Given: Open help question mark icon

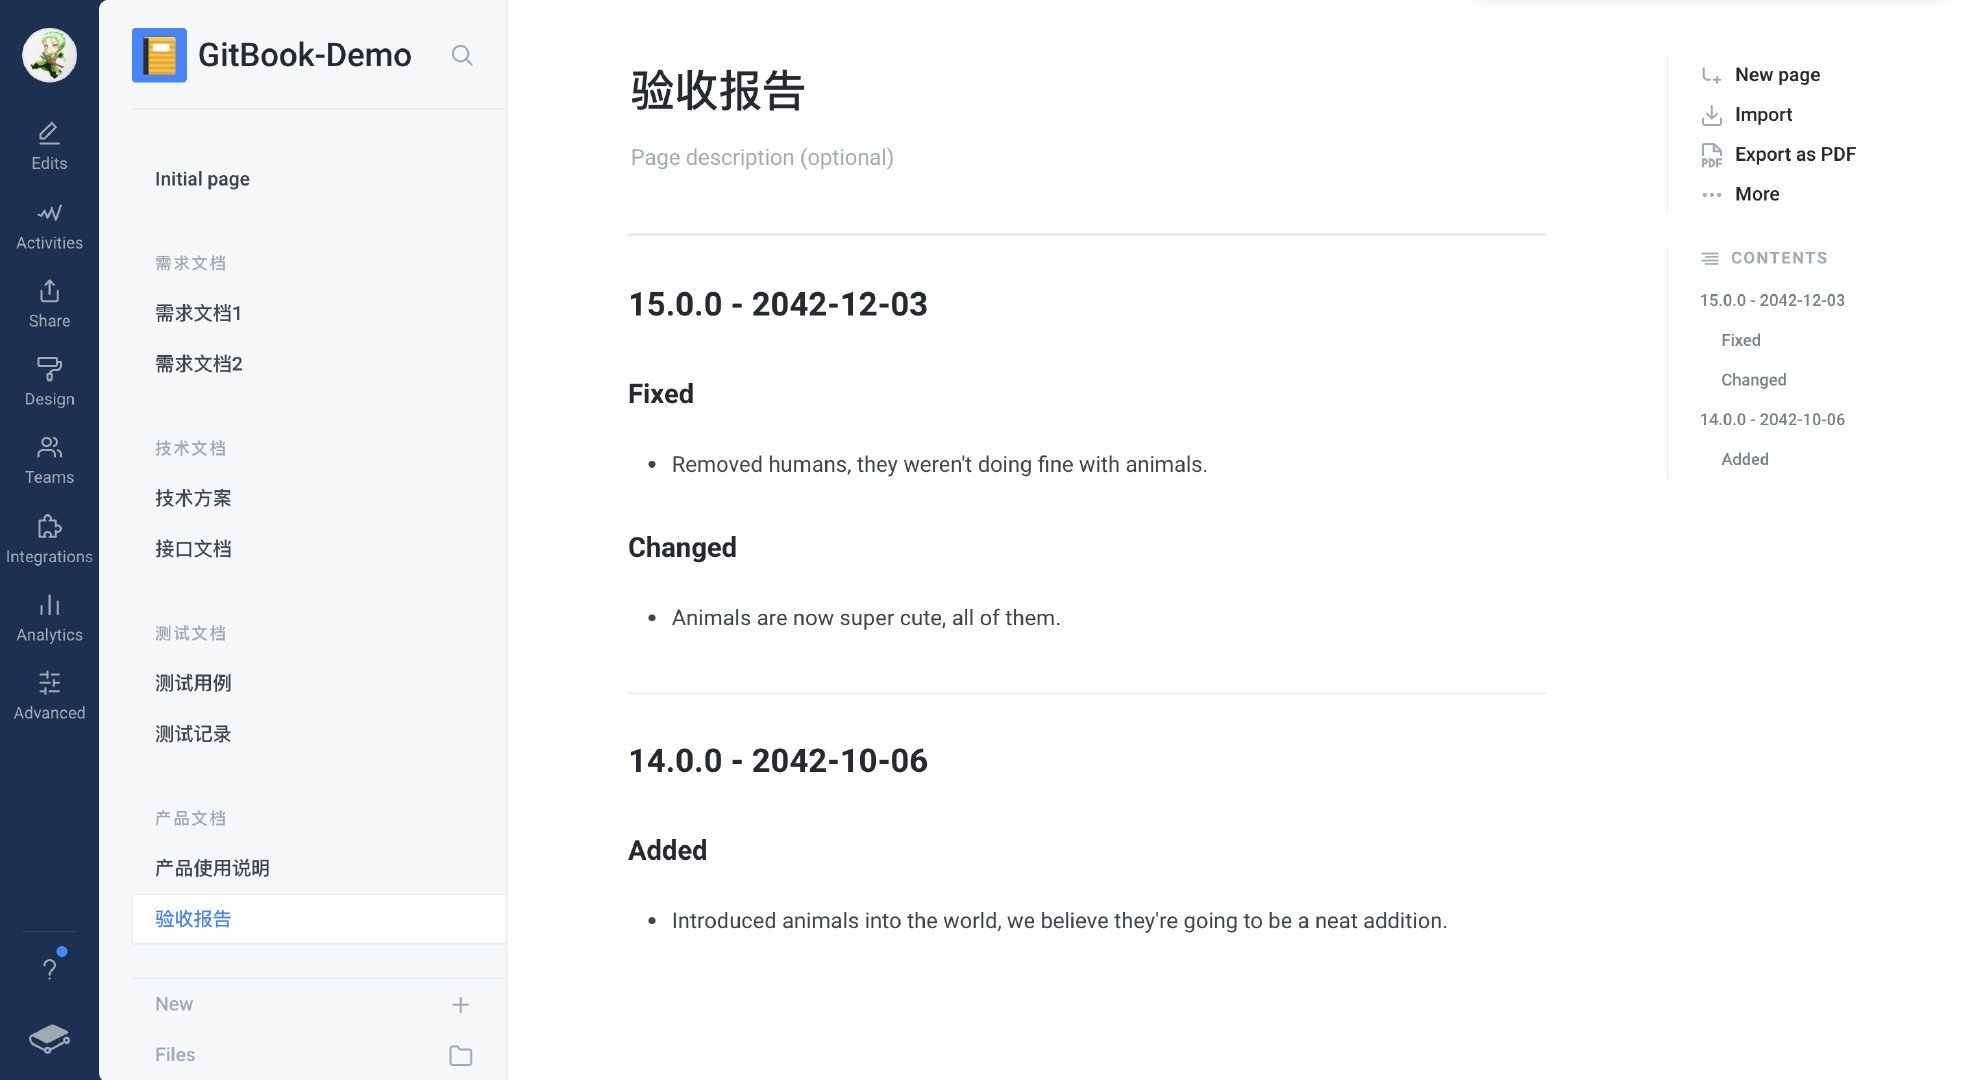Looking at the screenshot, I should [49, 968].
